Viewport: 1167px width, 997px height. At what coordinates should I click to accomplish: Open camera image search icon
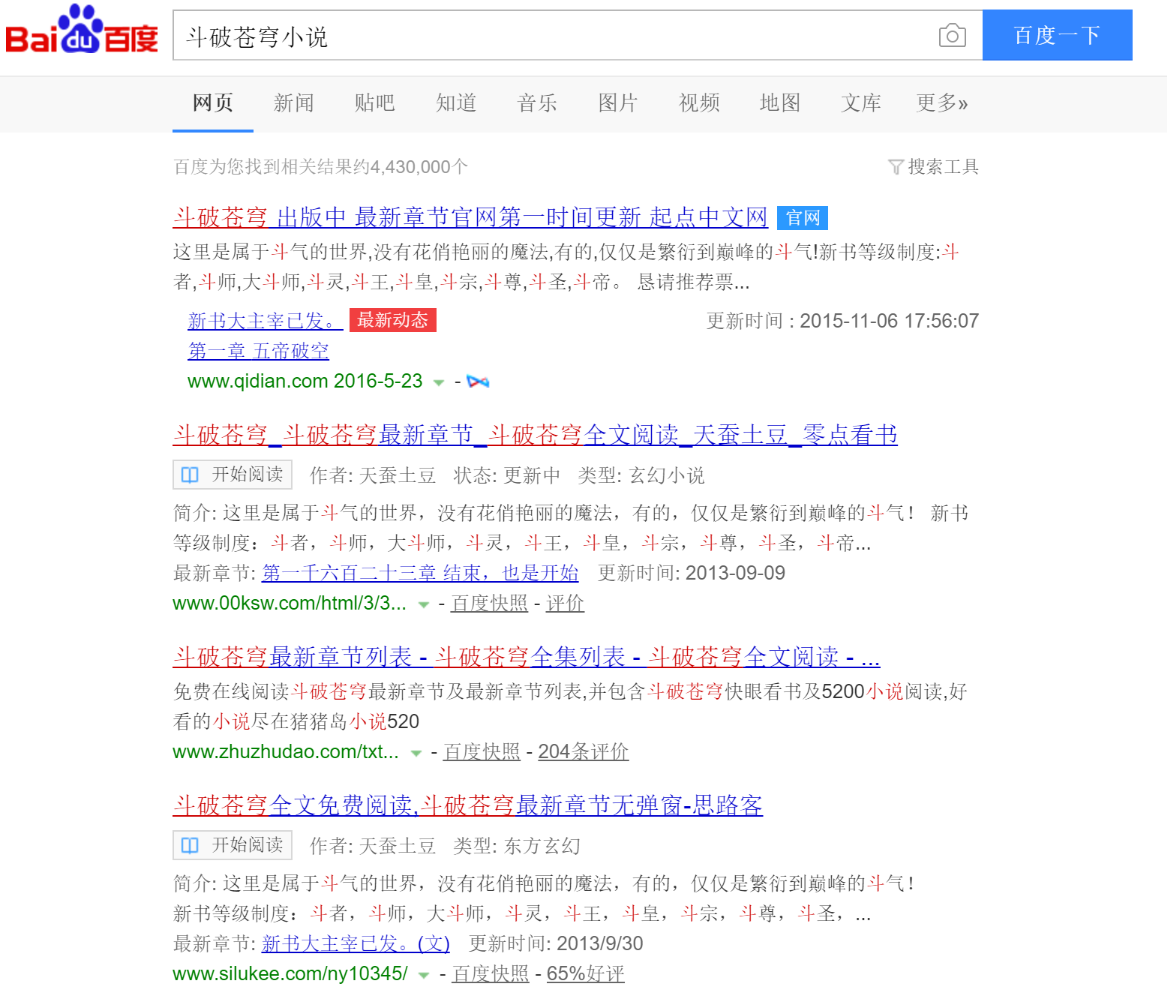[952, 35]
